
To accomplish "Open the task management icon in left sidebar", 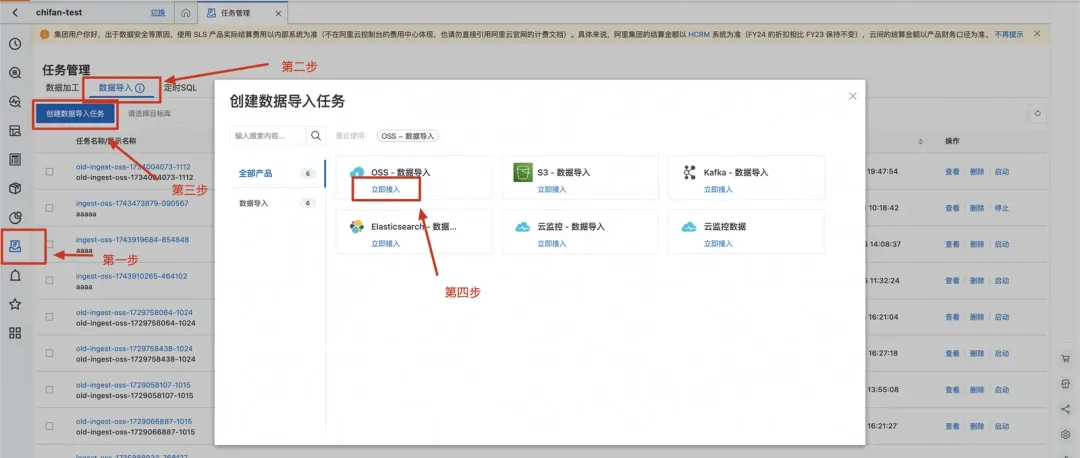I will tap(15, 247).
